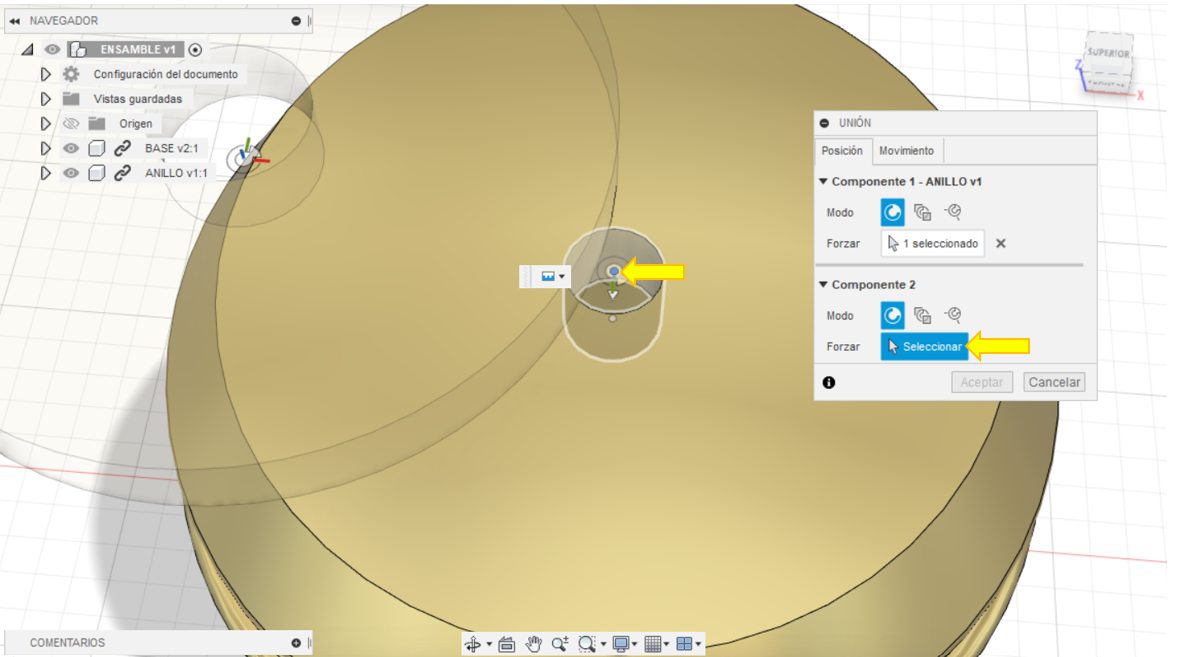The height and width of the screenshot is (657, 1187).
Task: Select the ANILLO v1:1 tree label
Action: (176, 173)
